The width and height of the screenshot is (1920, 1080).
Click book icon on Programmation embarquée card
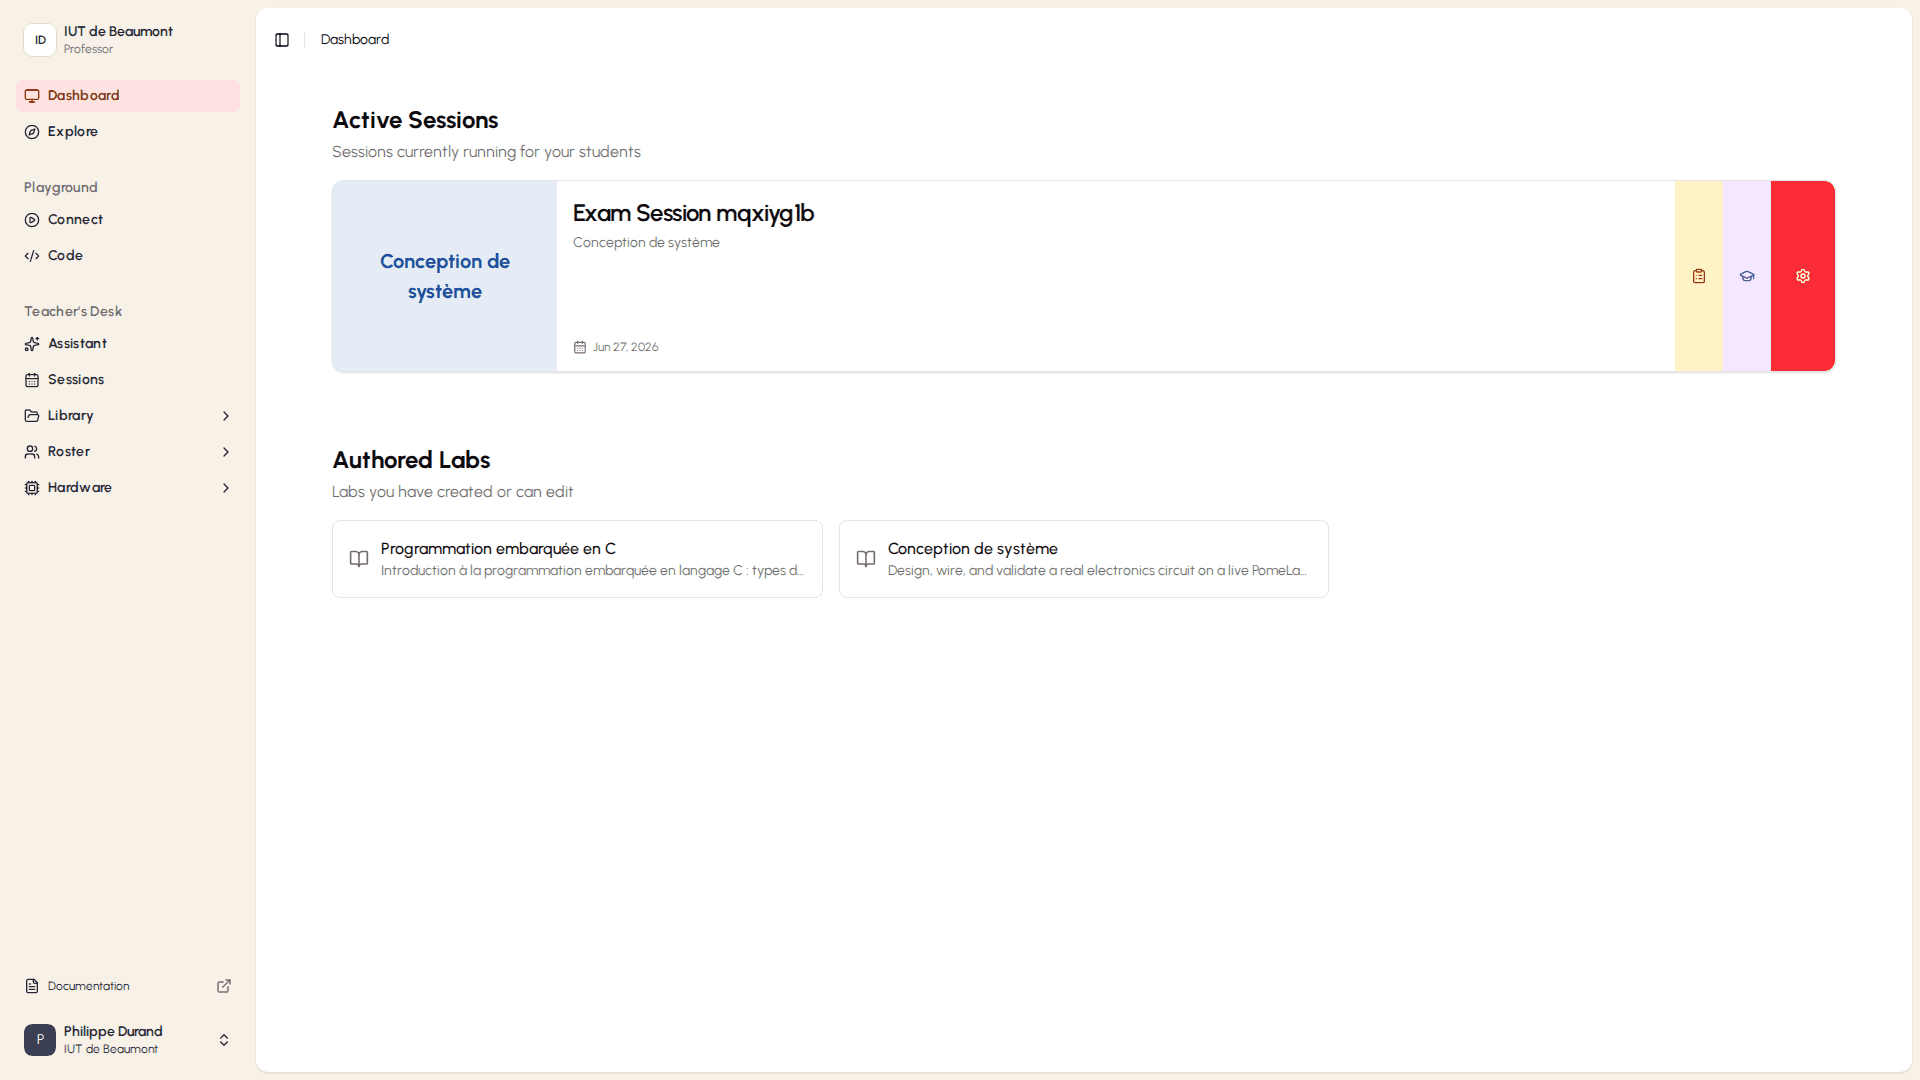point(359,559)
